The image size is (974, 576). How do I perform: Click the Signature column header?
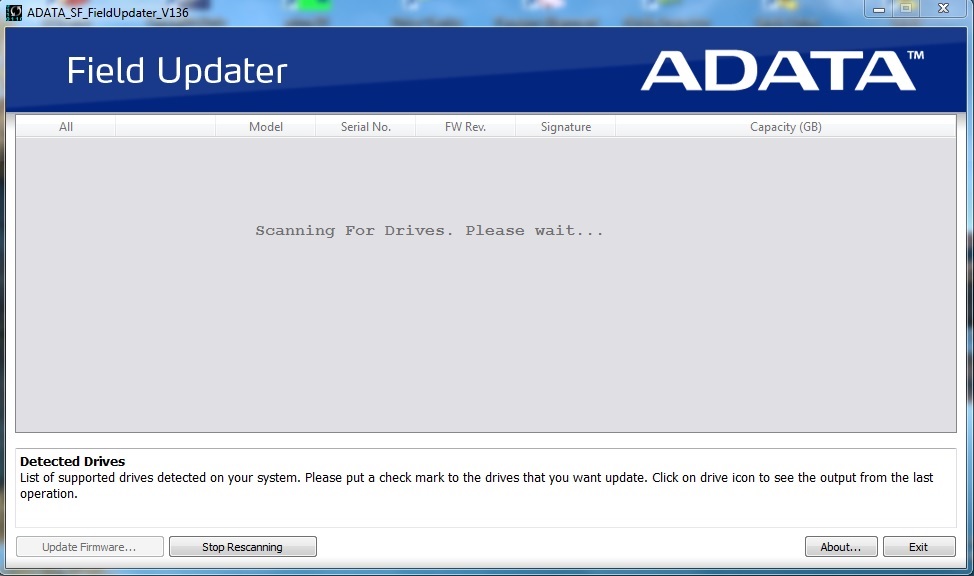[565, 127]
